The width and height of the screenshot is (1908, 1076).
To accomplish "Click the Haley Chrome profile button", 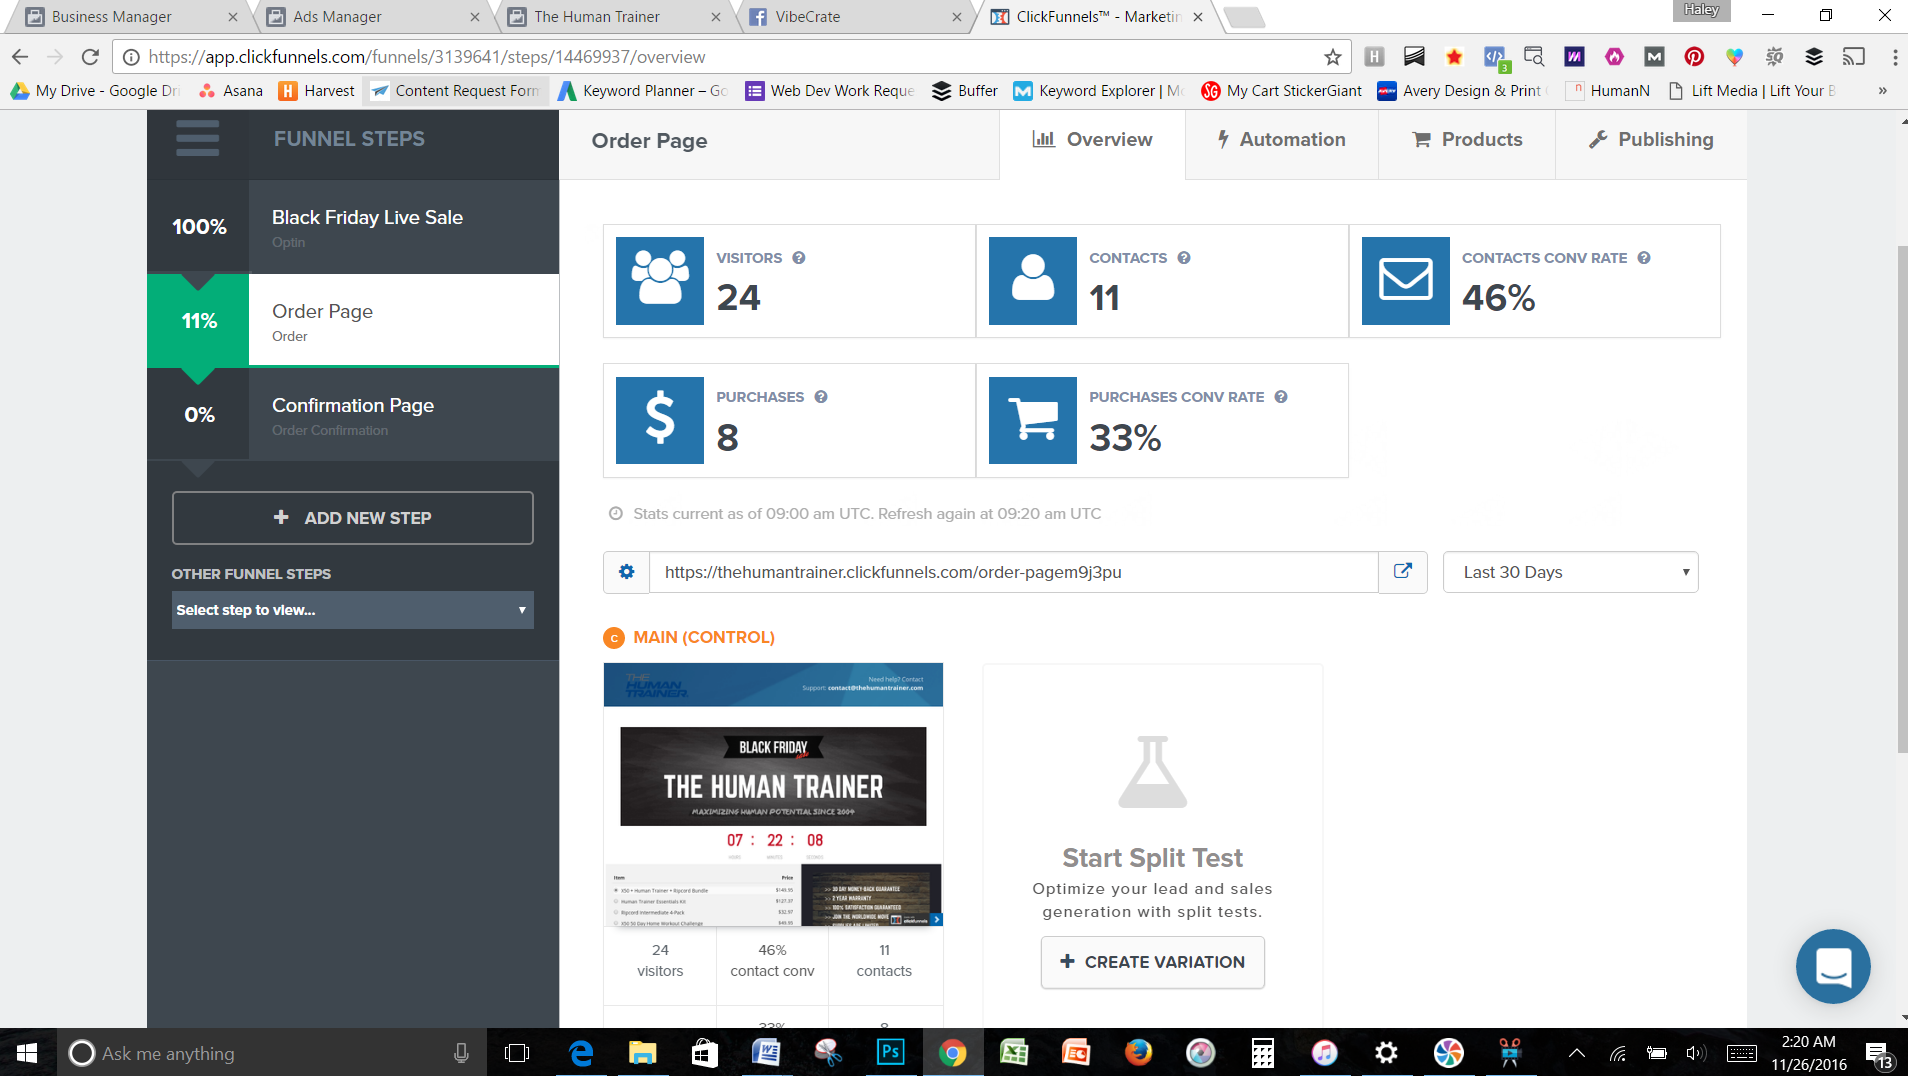I will pos(1701,10).
